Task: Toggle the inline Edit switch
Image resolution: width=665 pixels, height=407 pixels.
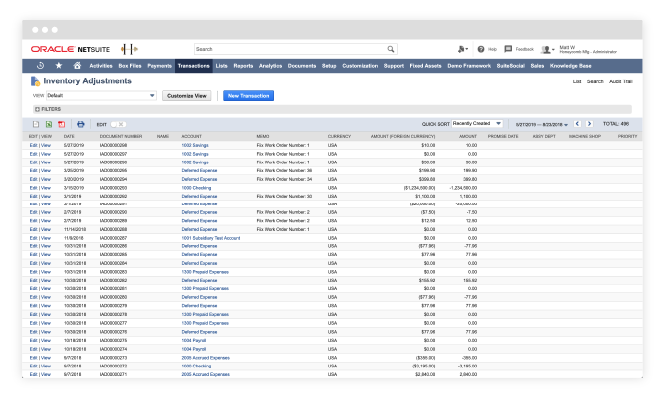Action: click(x=118, y=124)
